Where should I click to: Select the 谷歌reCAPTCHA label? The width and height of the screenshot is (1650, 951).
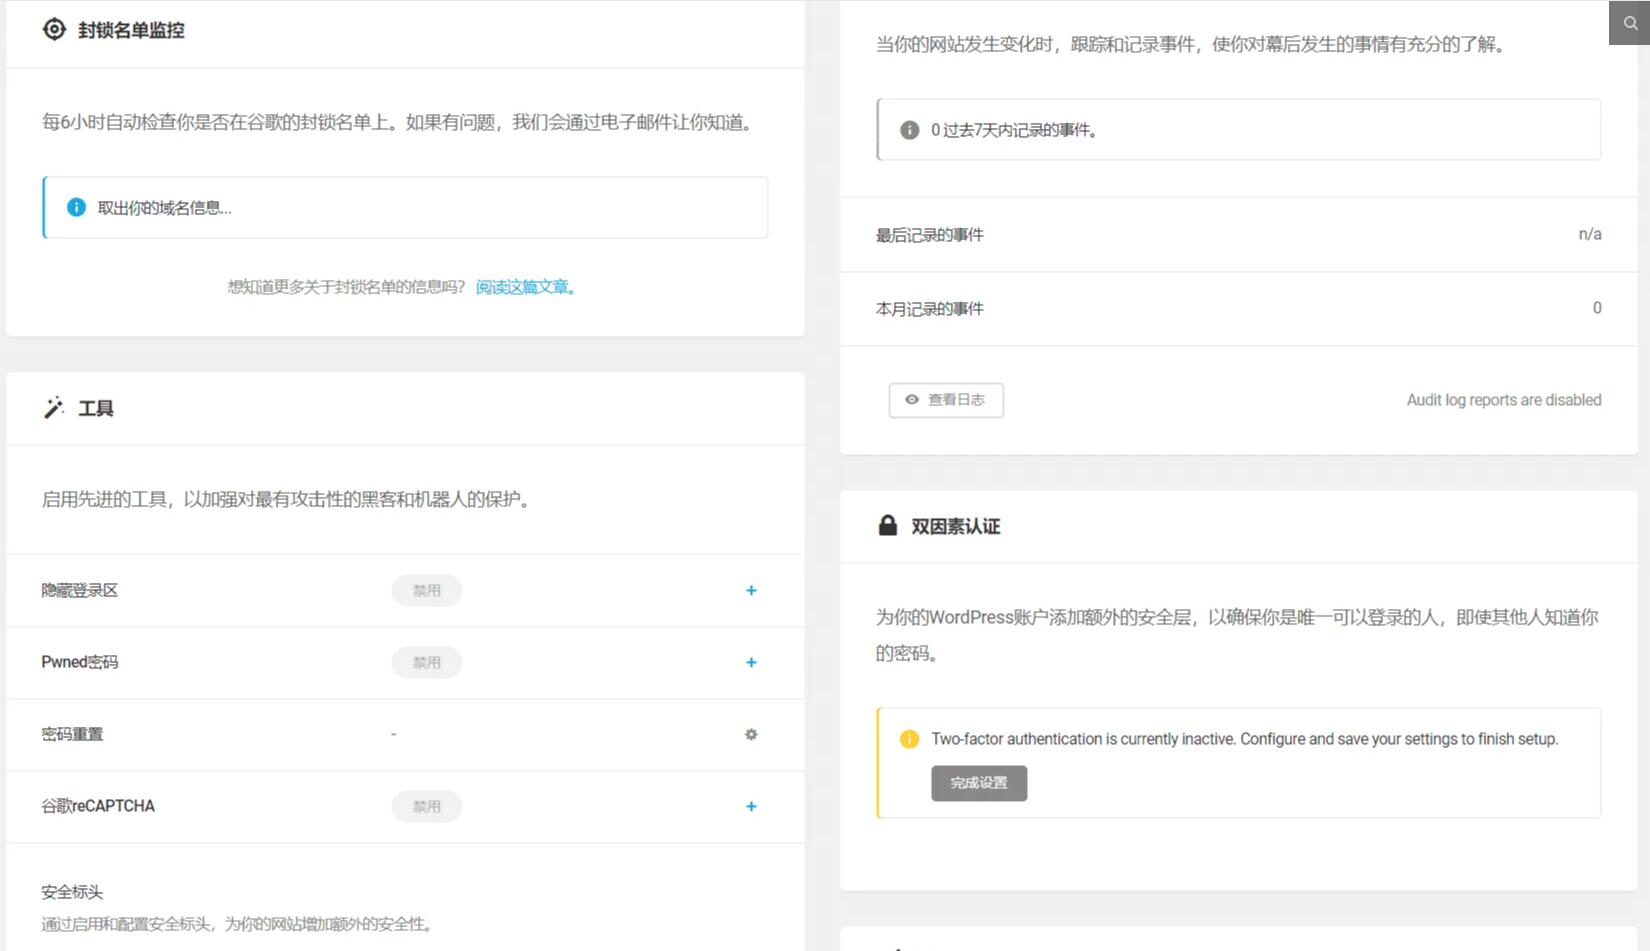point(98,806)
